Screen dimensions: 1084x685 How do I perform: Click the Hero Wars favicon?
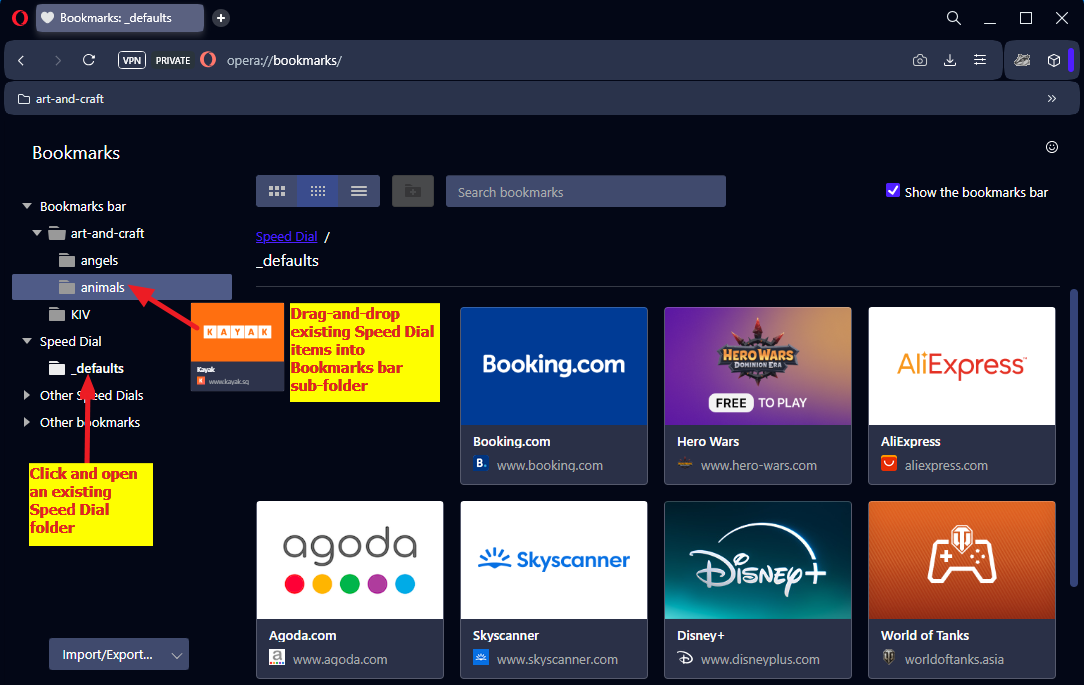[685, 463]
